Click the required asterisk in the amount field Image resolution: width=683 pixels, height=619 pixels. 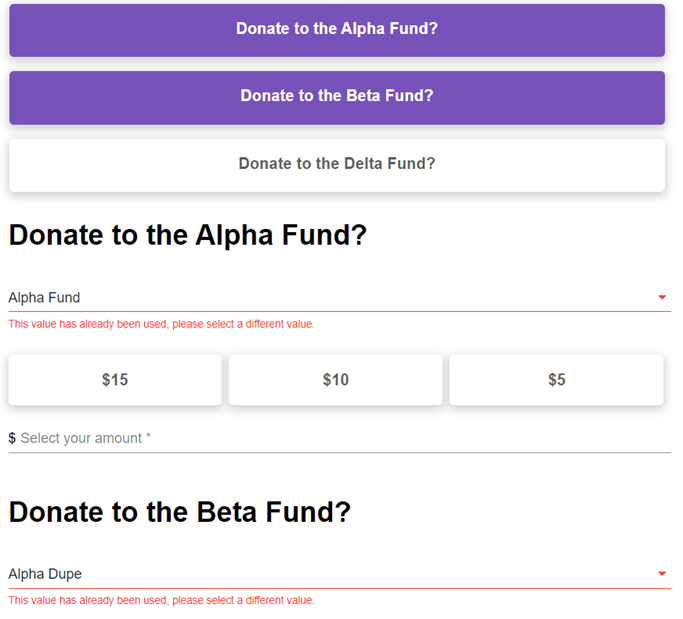tap(148, 438)
